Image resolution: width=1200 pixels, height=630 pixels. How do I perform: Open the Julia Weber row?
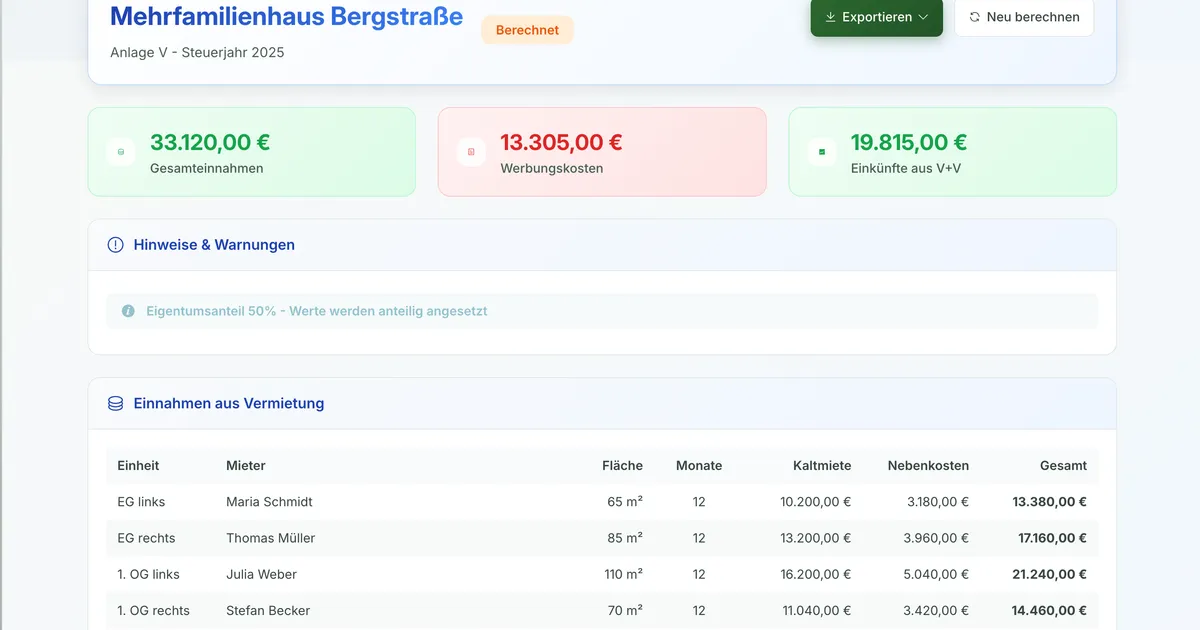click(261, 574)
